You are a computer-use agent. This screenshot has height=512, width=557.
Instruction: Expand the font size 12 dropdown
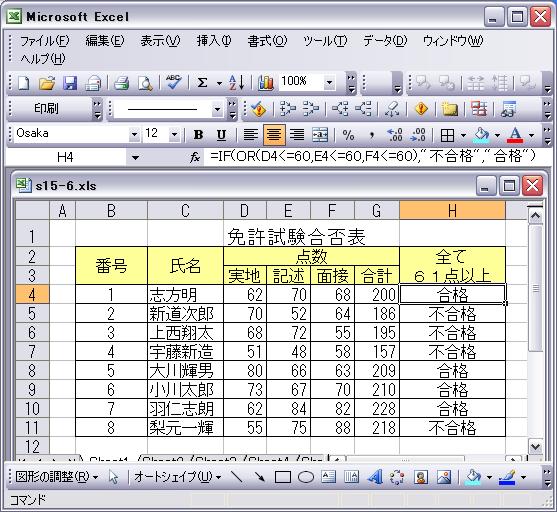(174, 135)
